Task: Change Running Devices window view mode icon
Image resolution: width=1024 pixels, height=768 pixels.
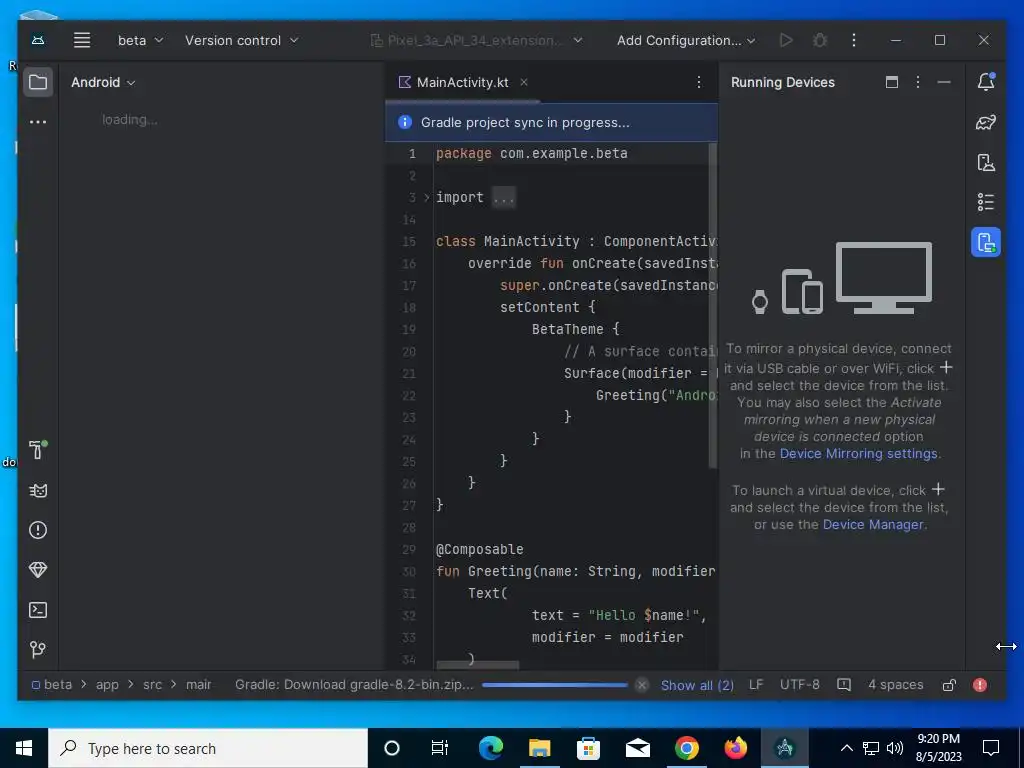Action: 891,82
